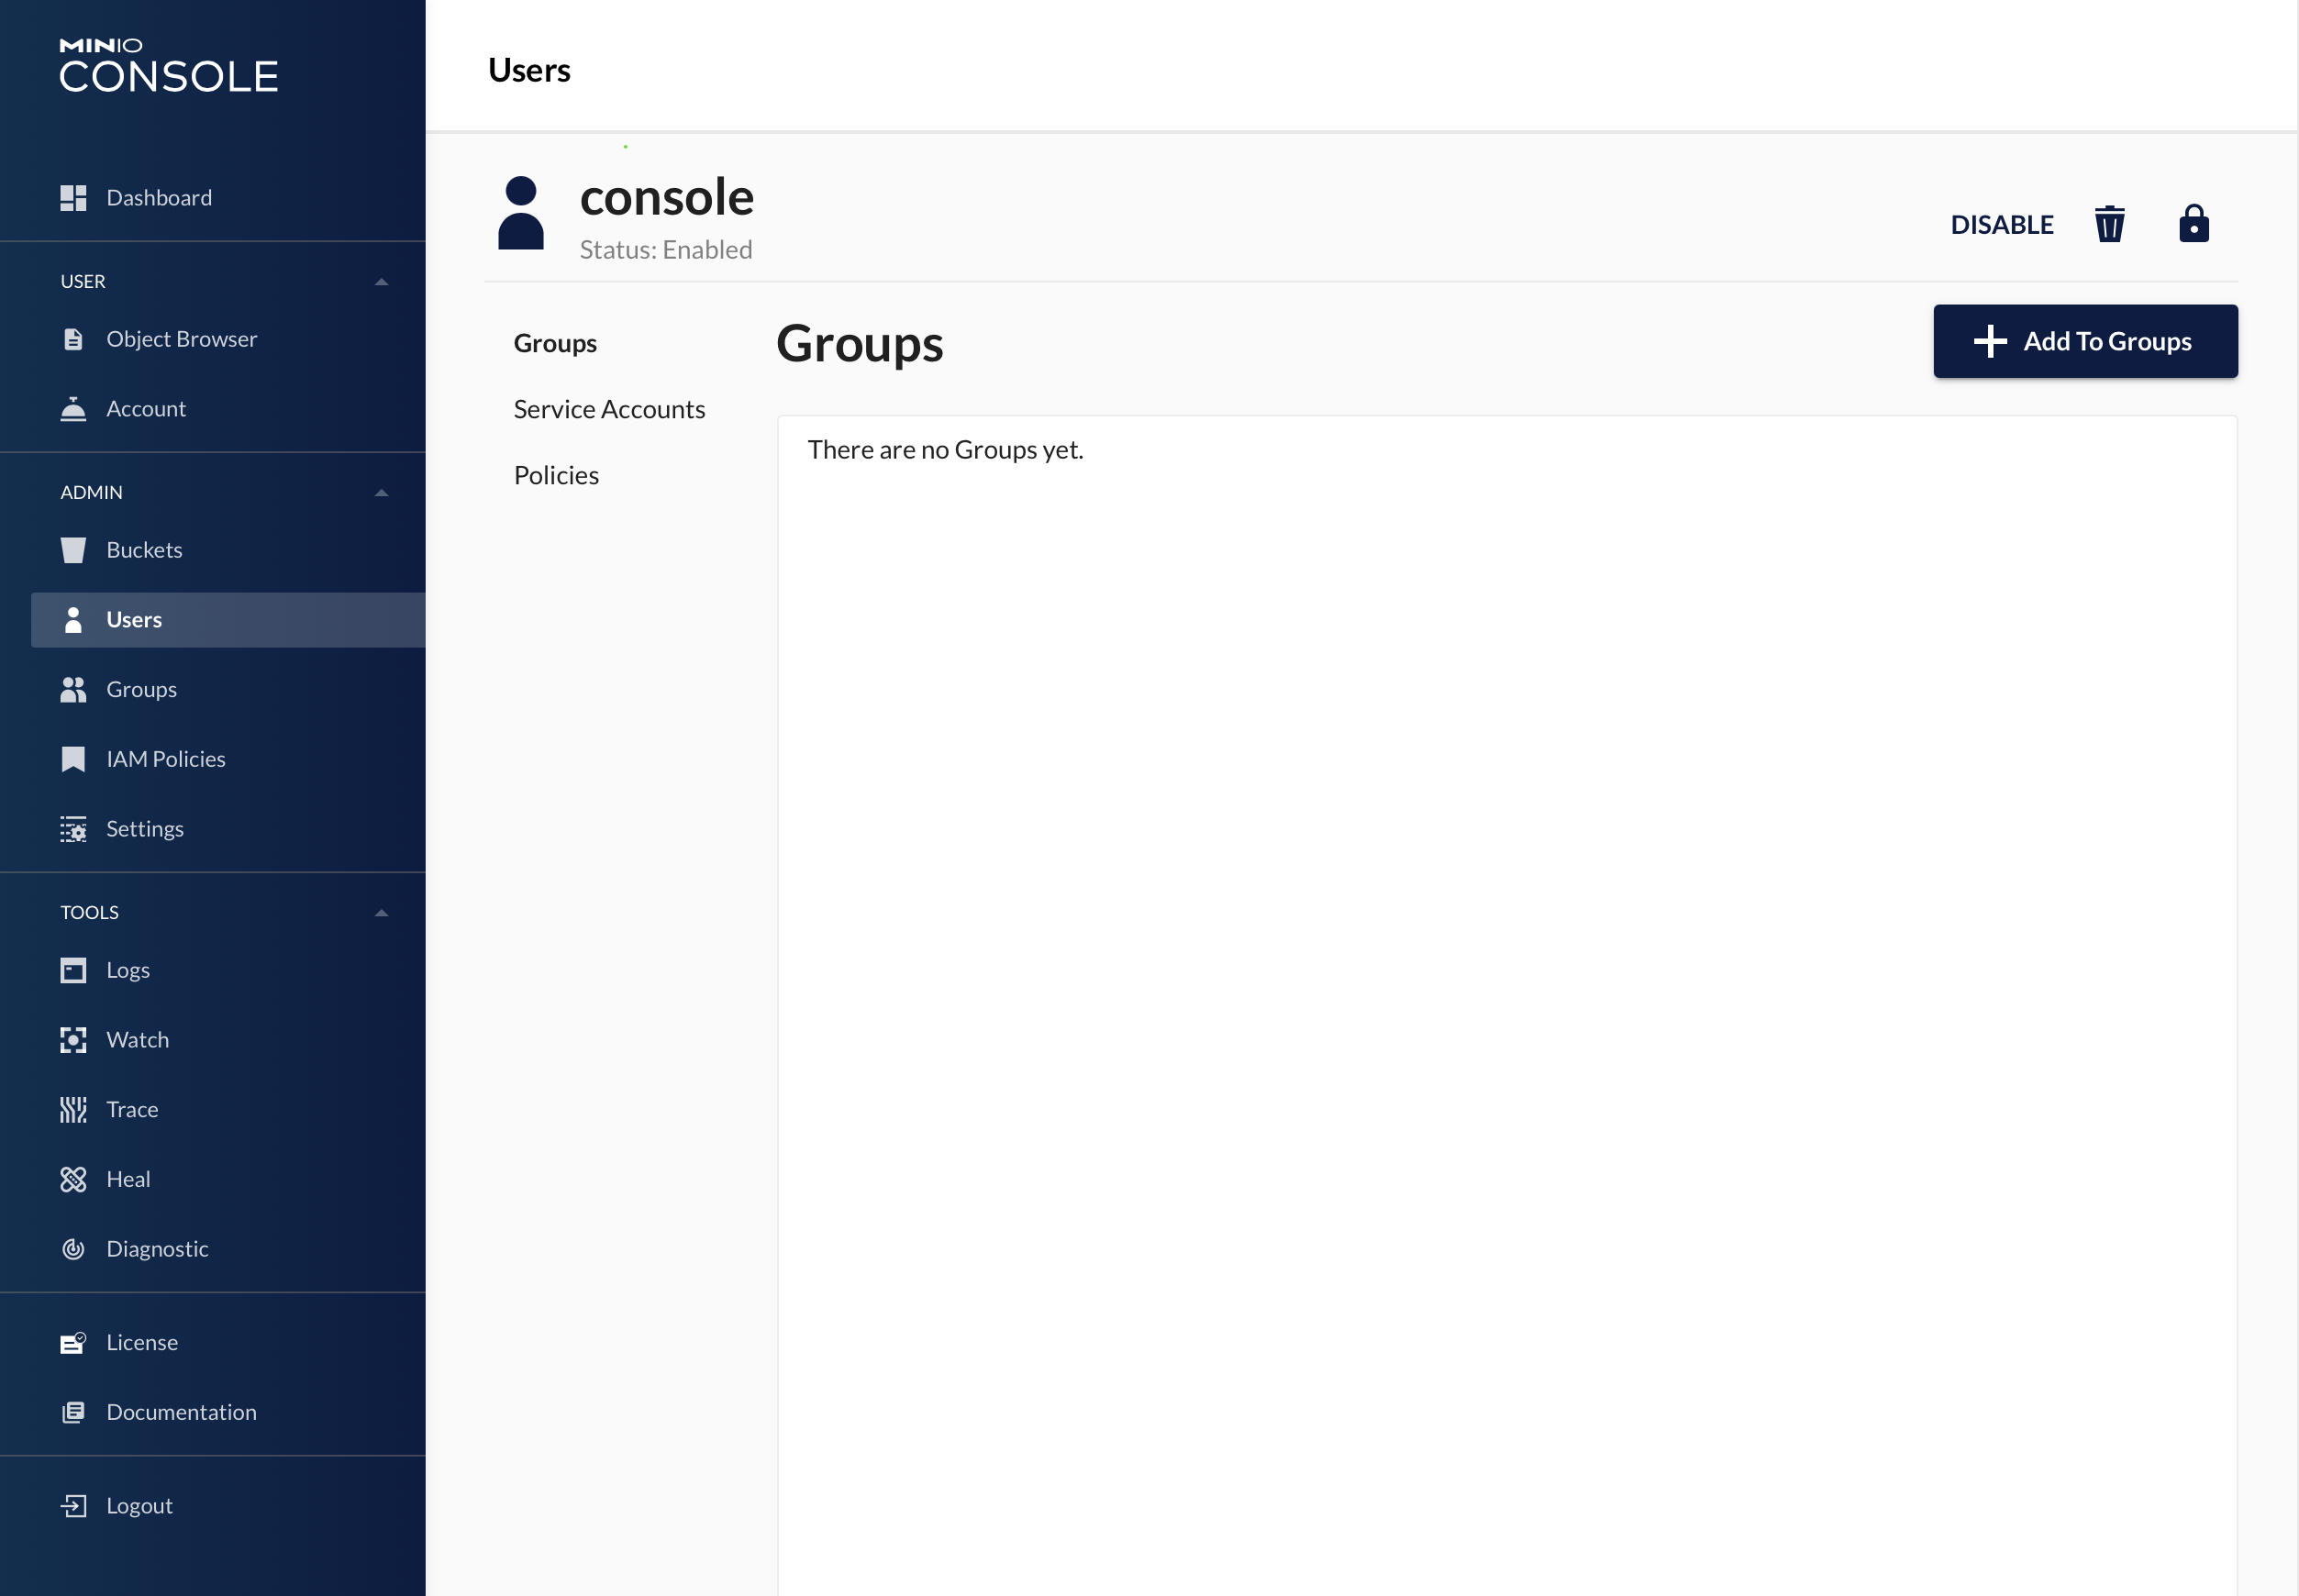Open the Diagnostic tool link

(x=157, y=1249)
